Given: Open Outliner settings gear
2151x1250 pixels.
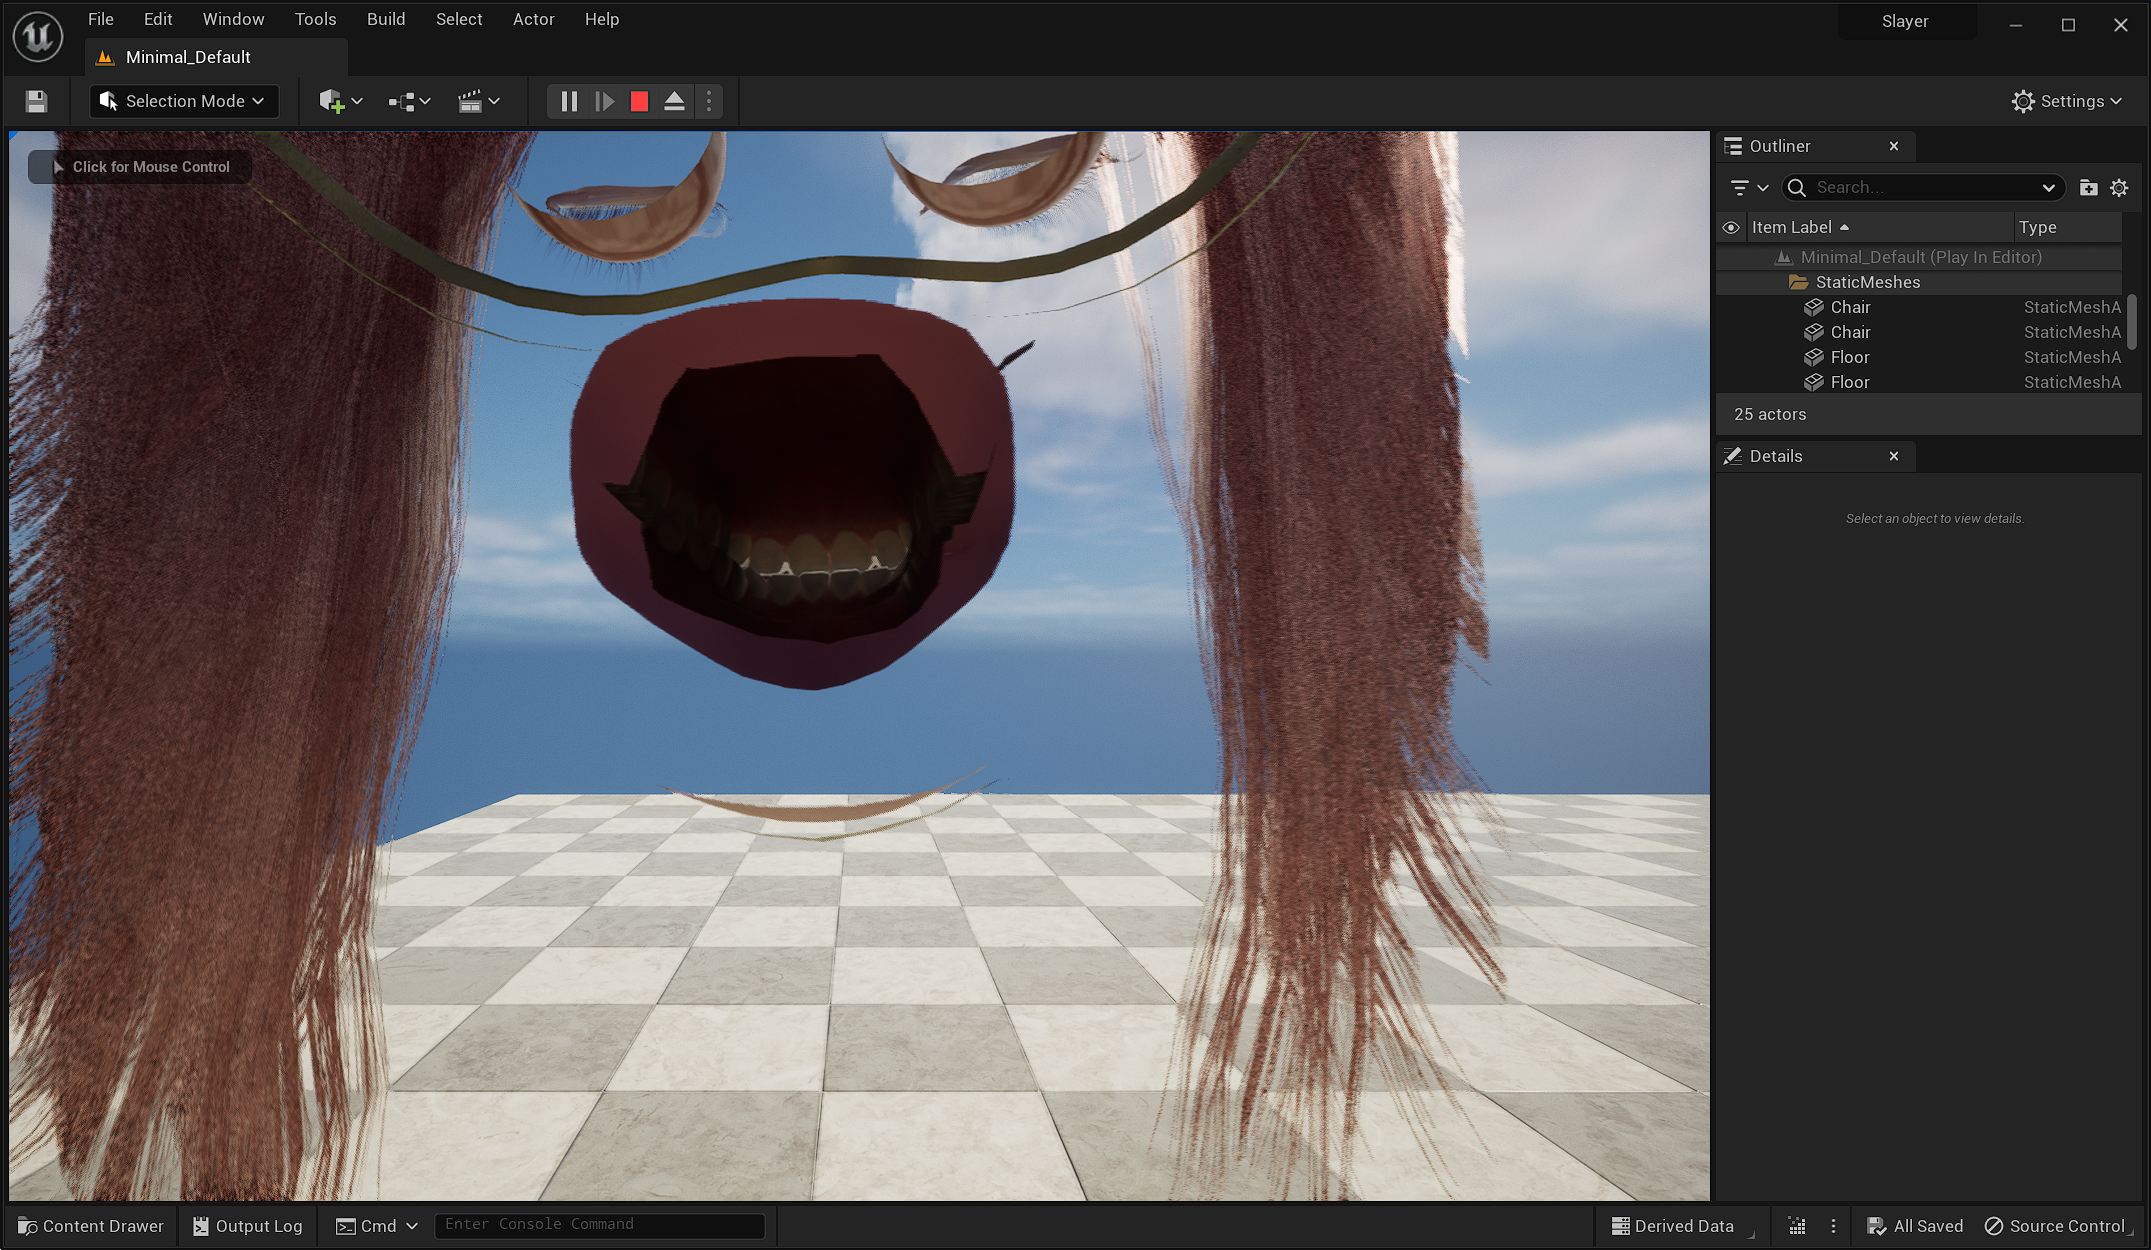Looking at the screenshot, I should coord(2119,188).
